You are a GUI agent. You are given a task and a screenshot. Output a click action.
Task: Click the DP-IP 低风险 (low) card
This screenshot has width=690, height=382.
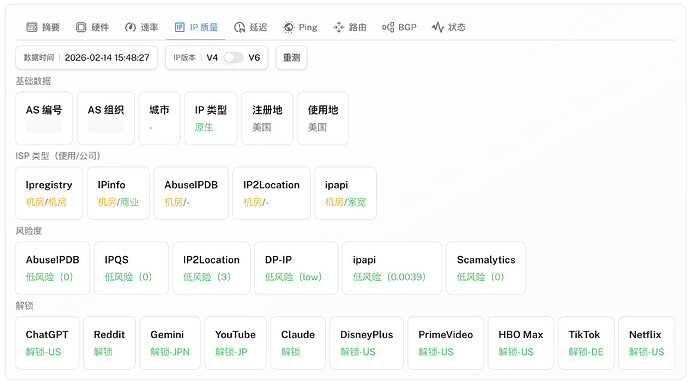296,268
